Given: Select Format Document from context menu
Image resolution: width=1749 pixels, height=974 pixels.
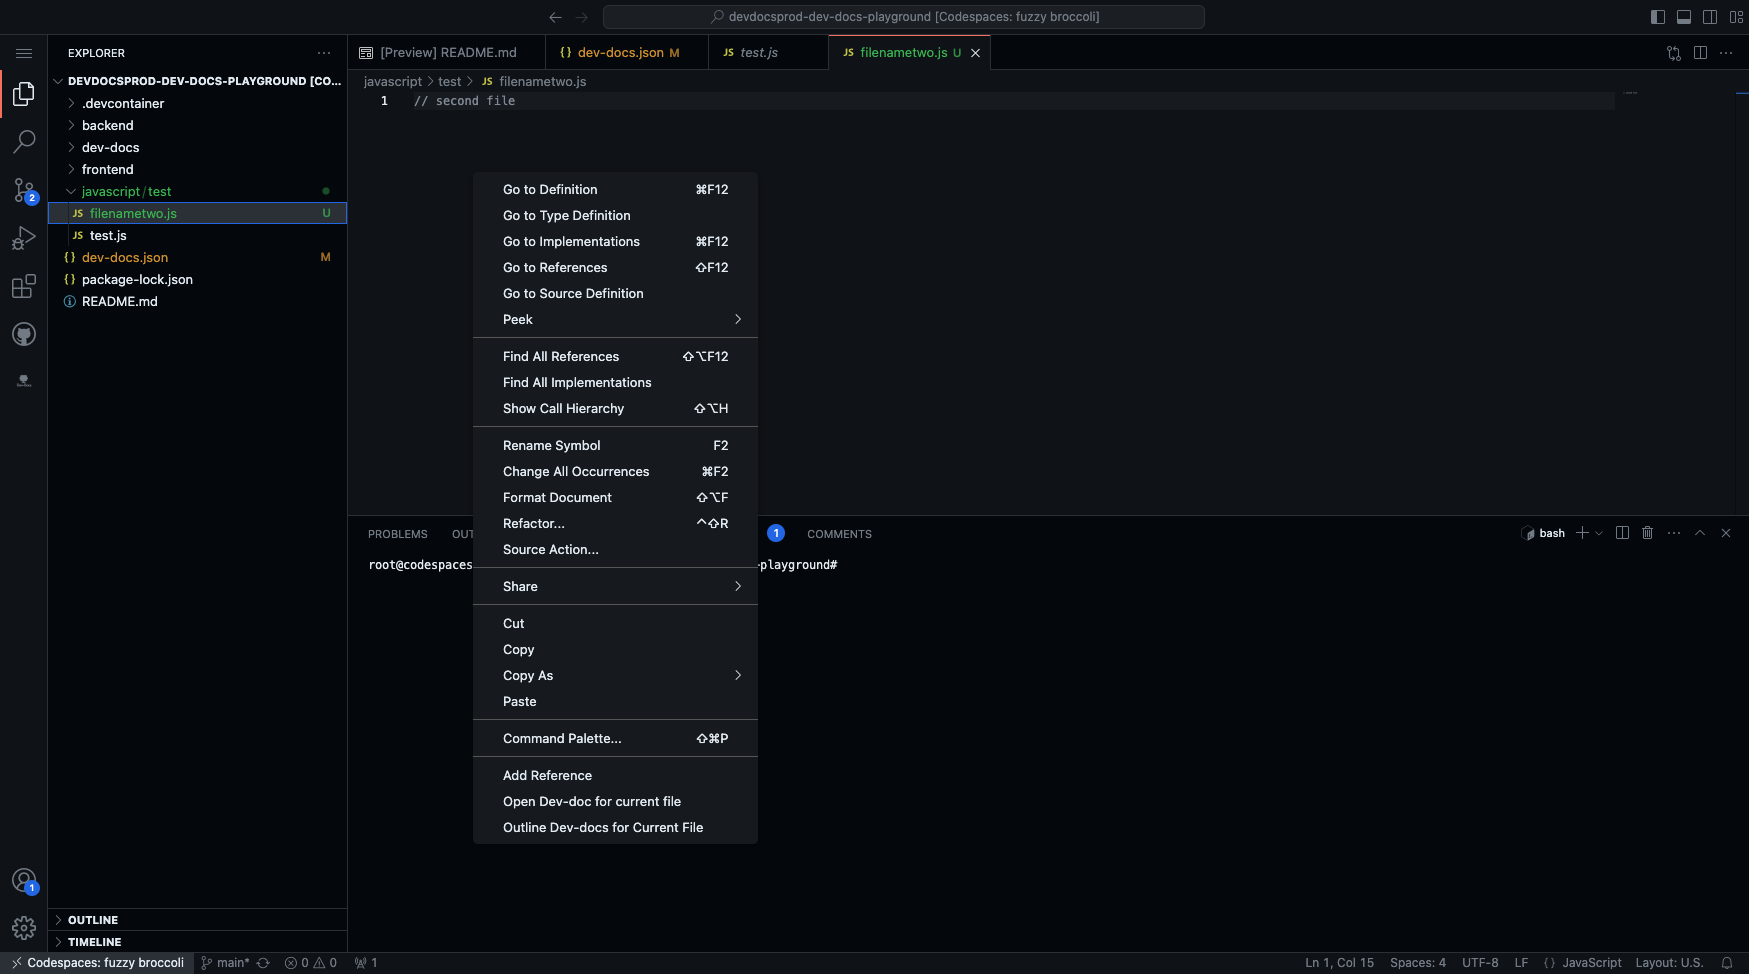Looking at the screenshot, I should click(x=557, y=497).
